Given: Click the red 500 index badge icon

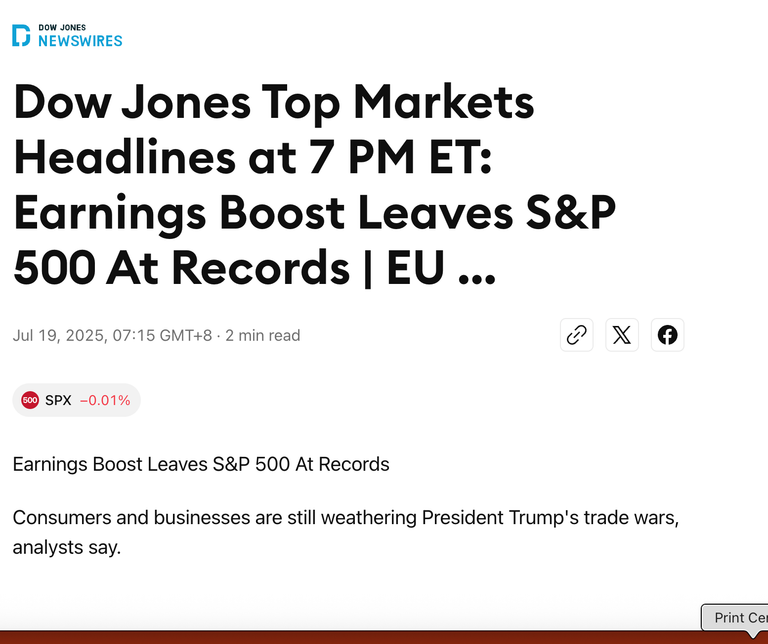Looking at the screenshot, I should (30, 400).
